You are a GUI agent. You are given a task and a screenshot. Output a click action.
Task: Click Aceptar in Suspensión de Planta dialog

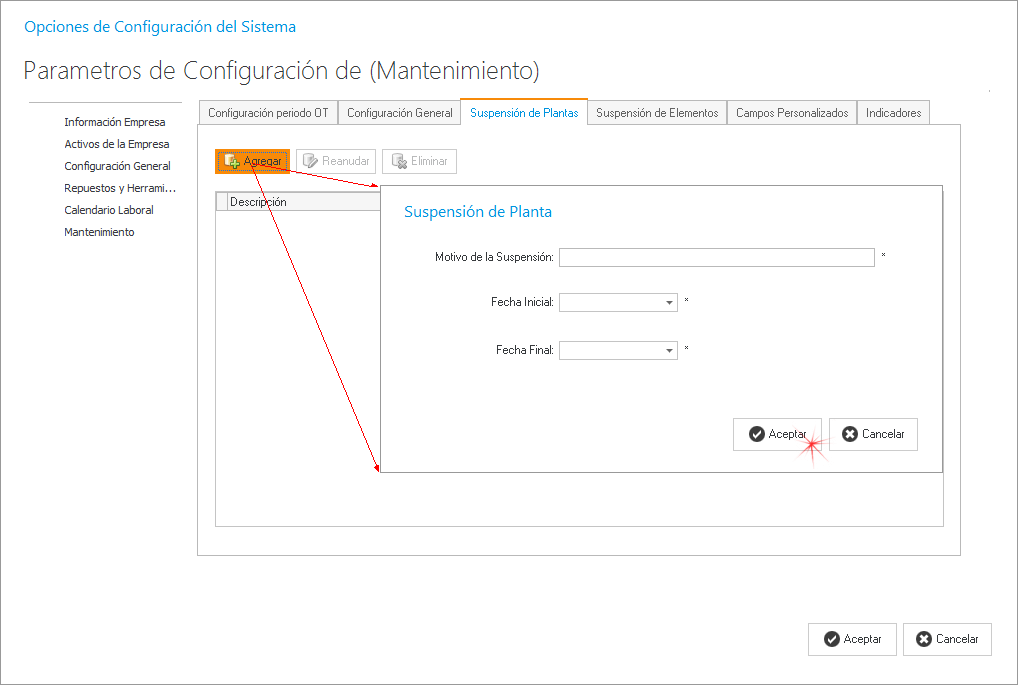pyautogui.click(x=777, y=434)
